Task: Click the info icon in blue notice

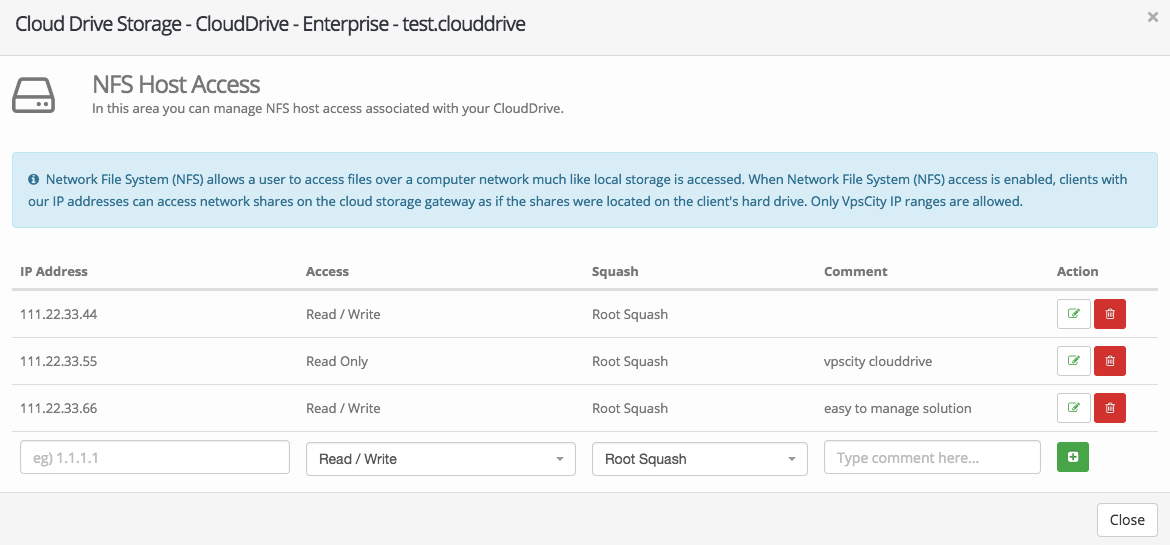Action: pyautogui.click(x=33, y=180)
